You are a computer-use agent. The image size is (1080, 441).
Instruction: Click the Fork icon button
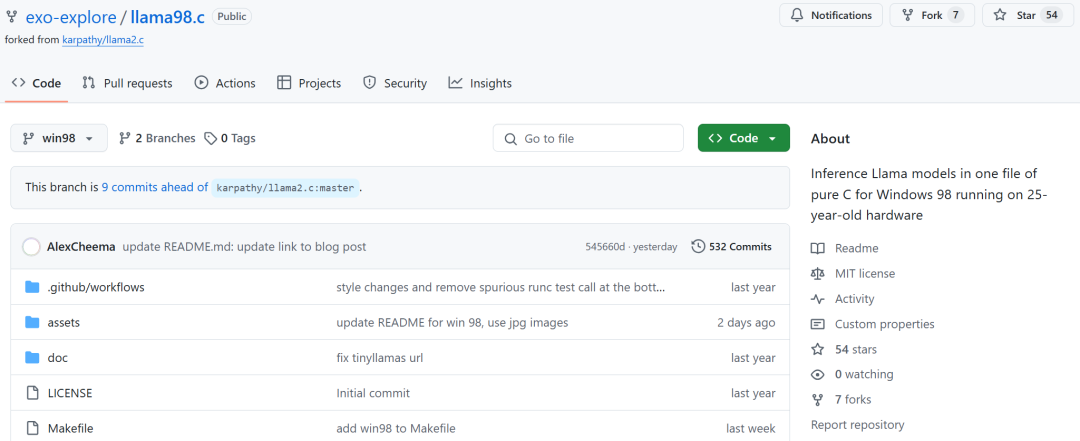coord(907,15)
